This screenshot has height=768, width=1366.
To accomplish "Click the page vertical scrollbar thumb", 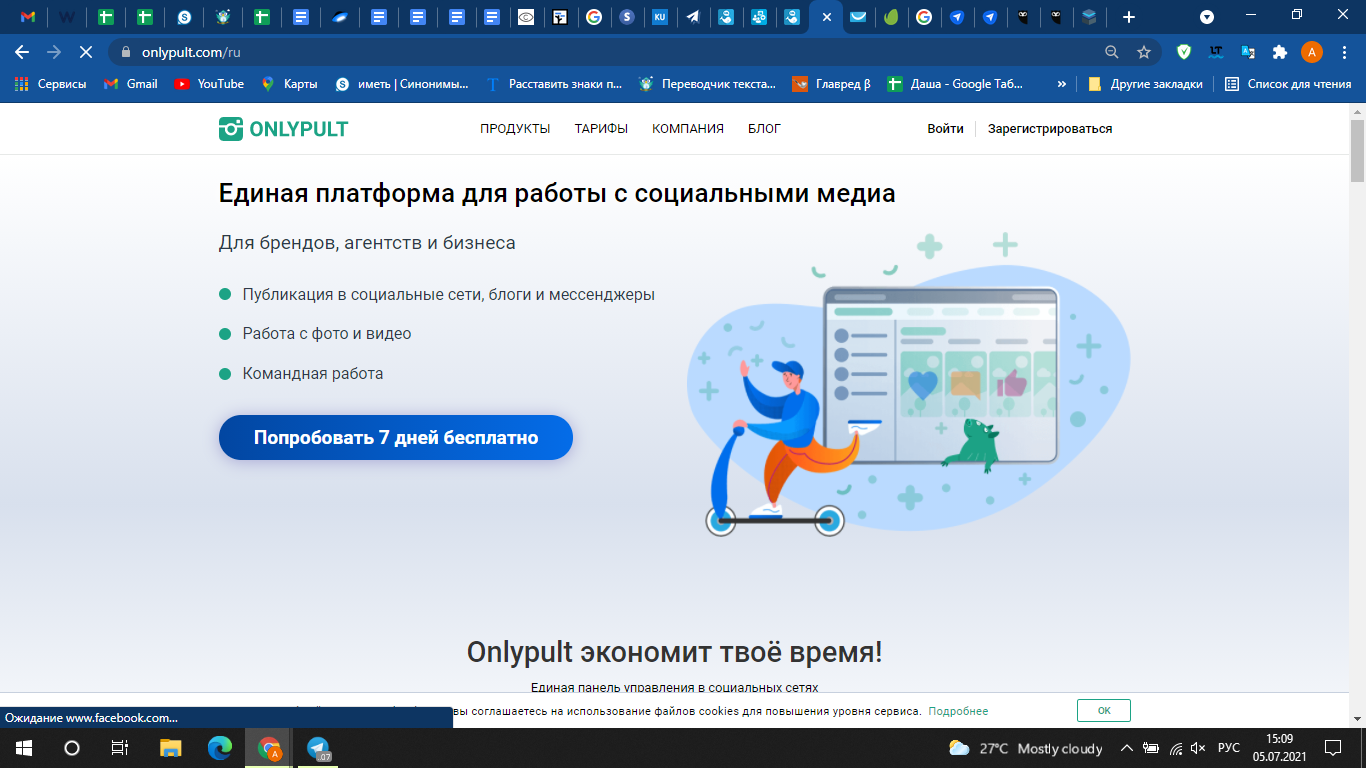I will tap(1357, 148).
